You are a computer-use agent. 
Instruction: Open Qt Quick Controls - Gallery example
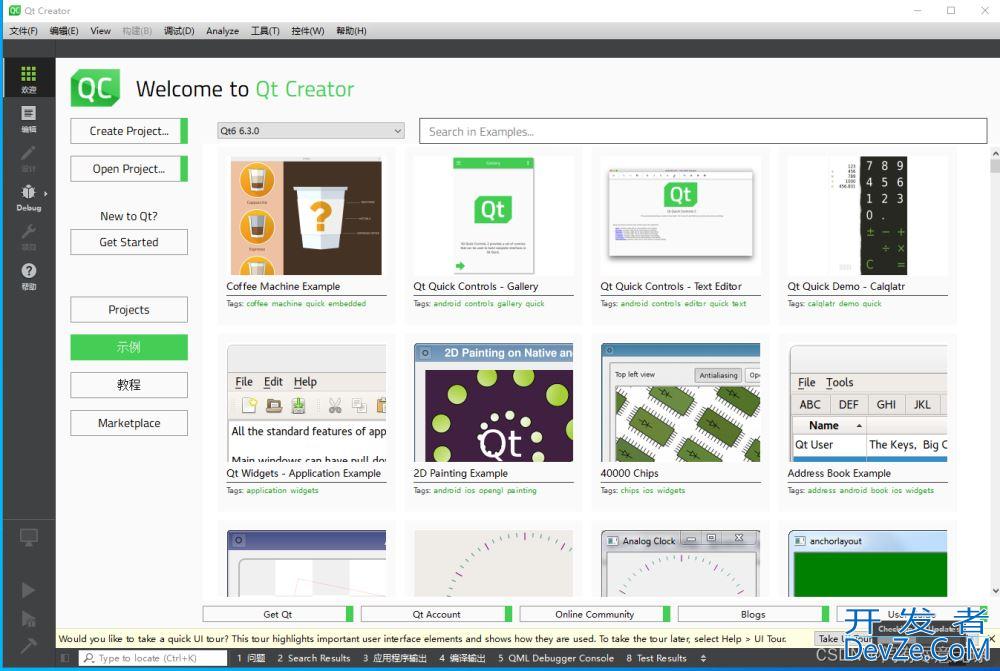pos(493,217)
